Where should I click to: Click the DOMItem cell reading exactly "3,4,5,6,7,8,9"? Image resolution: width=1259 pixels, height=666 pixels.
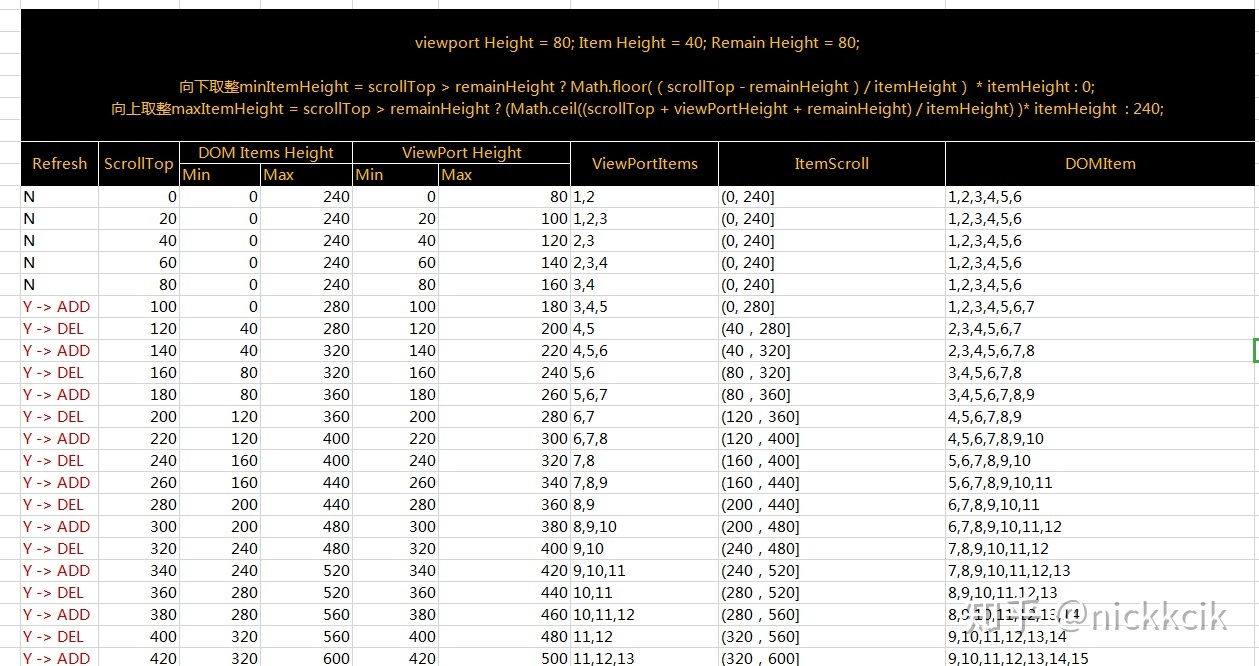click(1101, 395)
